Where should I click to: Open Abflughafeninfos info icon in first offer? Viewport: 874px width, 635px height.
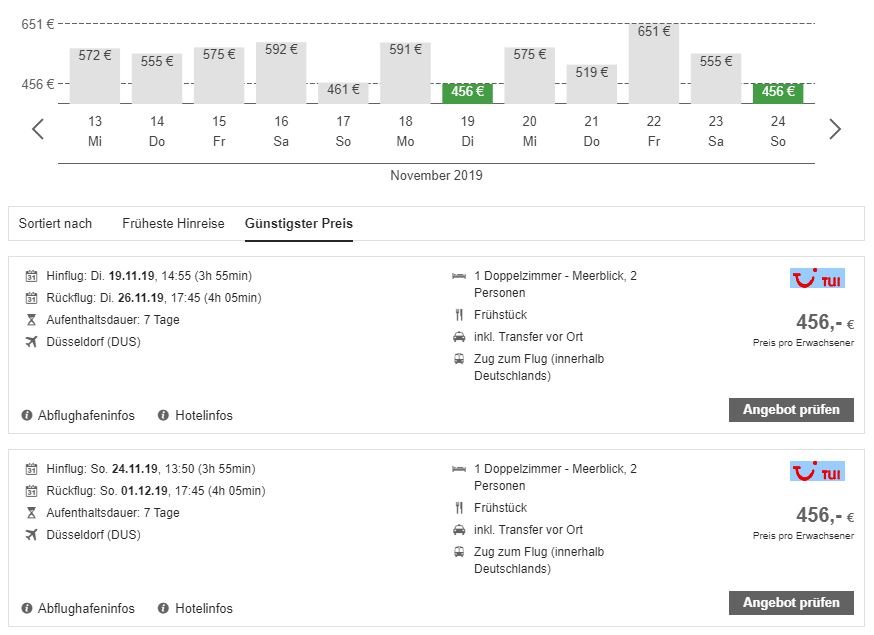pyautogui.click(x=28, y=415)
